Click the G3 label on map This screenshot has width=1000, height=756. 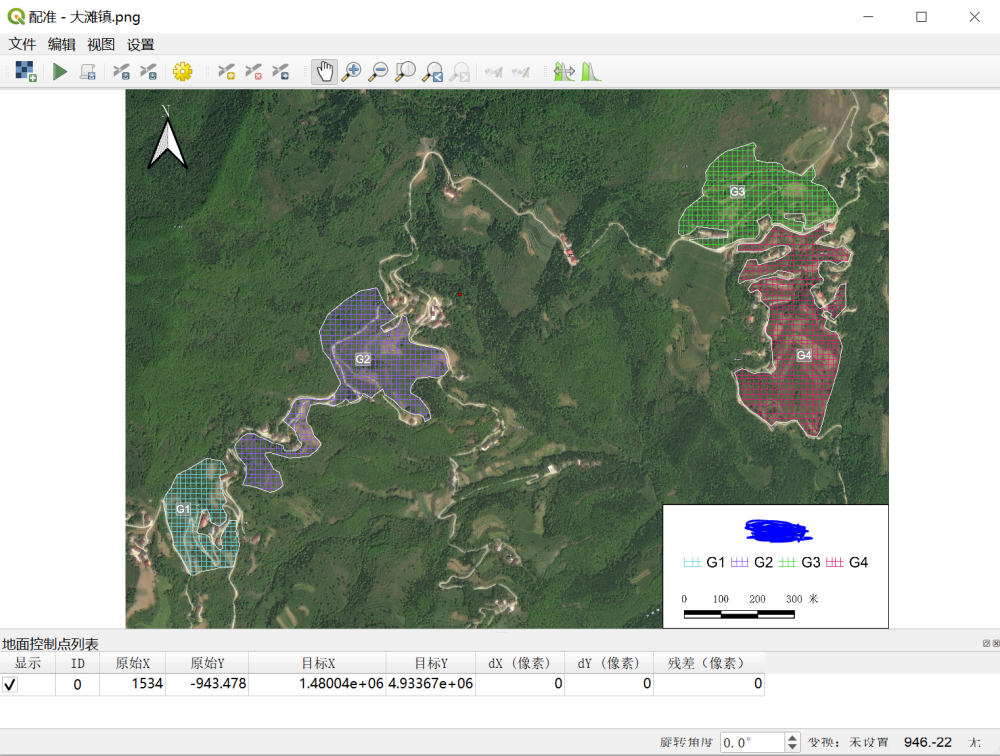[737, 191]
